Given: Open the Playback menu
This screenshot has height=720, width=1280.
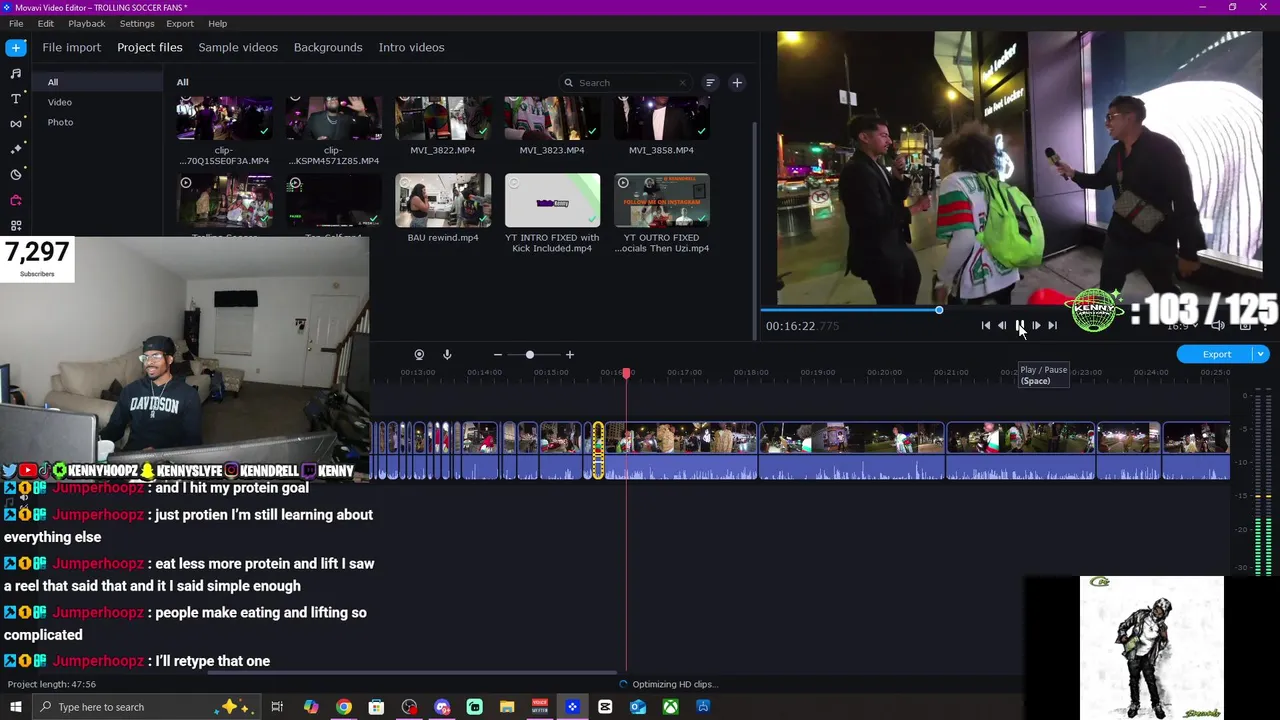Looking at the screenshot, I should [x=87, y=23].
